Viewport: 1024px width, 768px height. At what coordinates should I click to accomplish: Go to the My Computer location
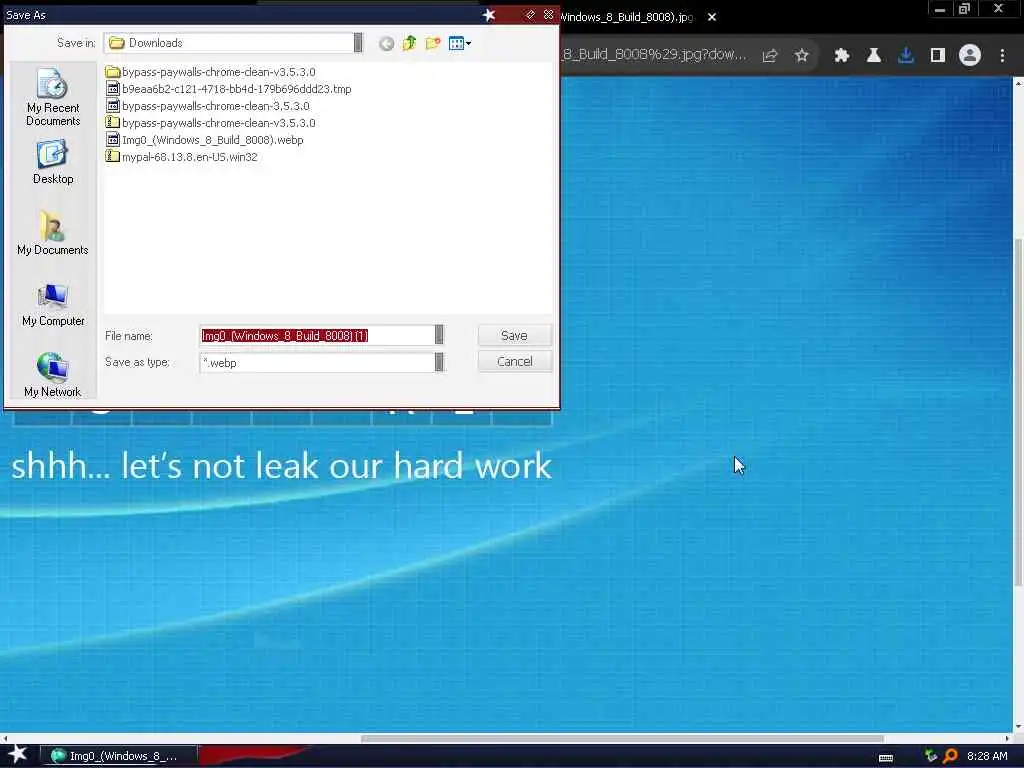pyautogui.click(x=53, y=304)
